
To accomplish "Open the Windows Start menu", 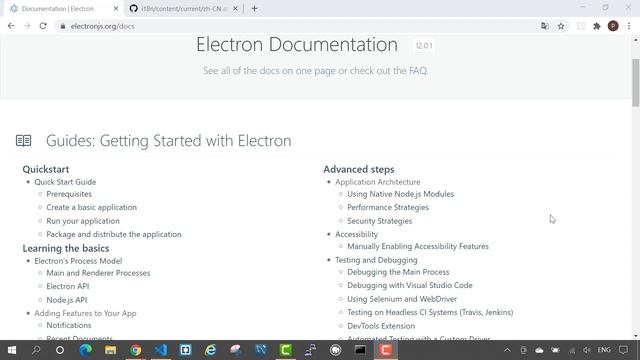I will tap(12, 350).
